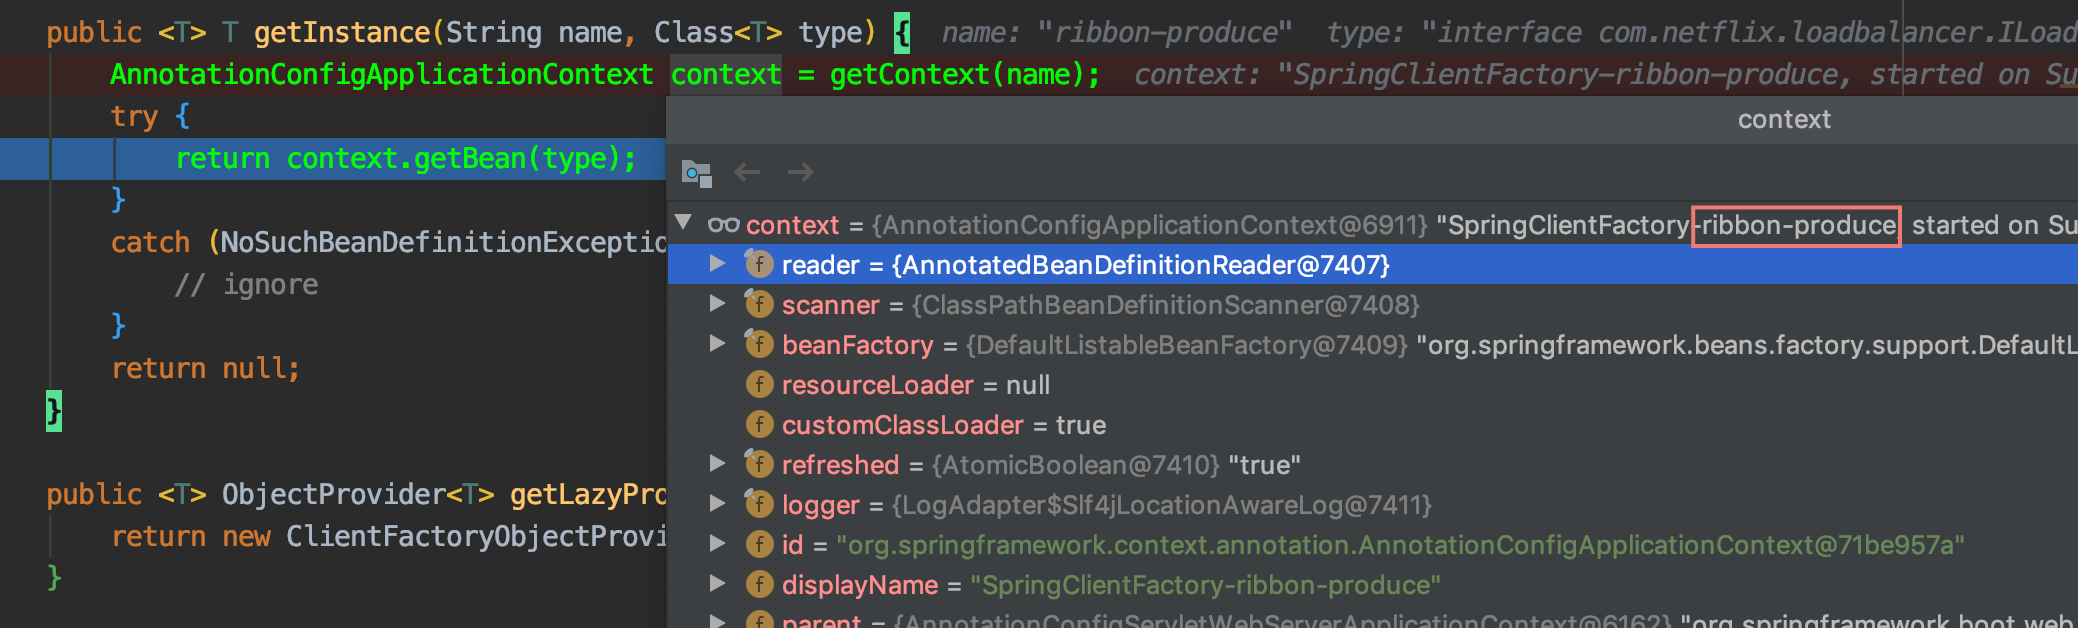Viewport: 2078px width, 628px height.
Task: Collapse the root context node
Action: (x=684, y=222)
